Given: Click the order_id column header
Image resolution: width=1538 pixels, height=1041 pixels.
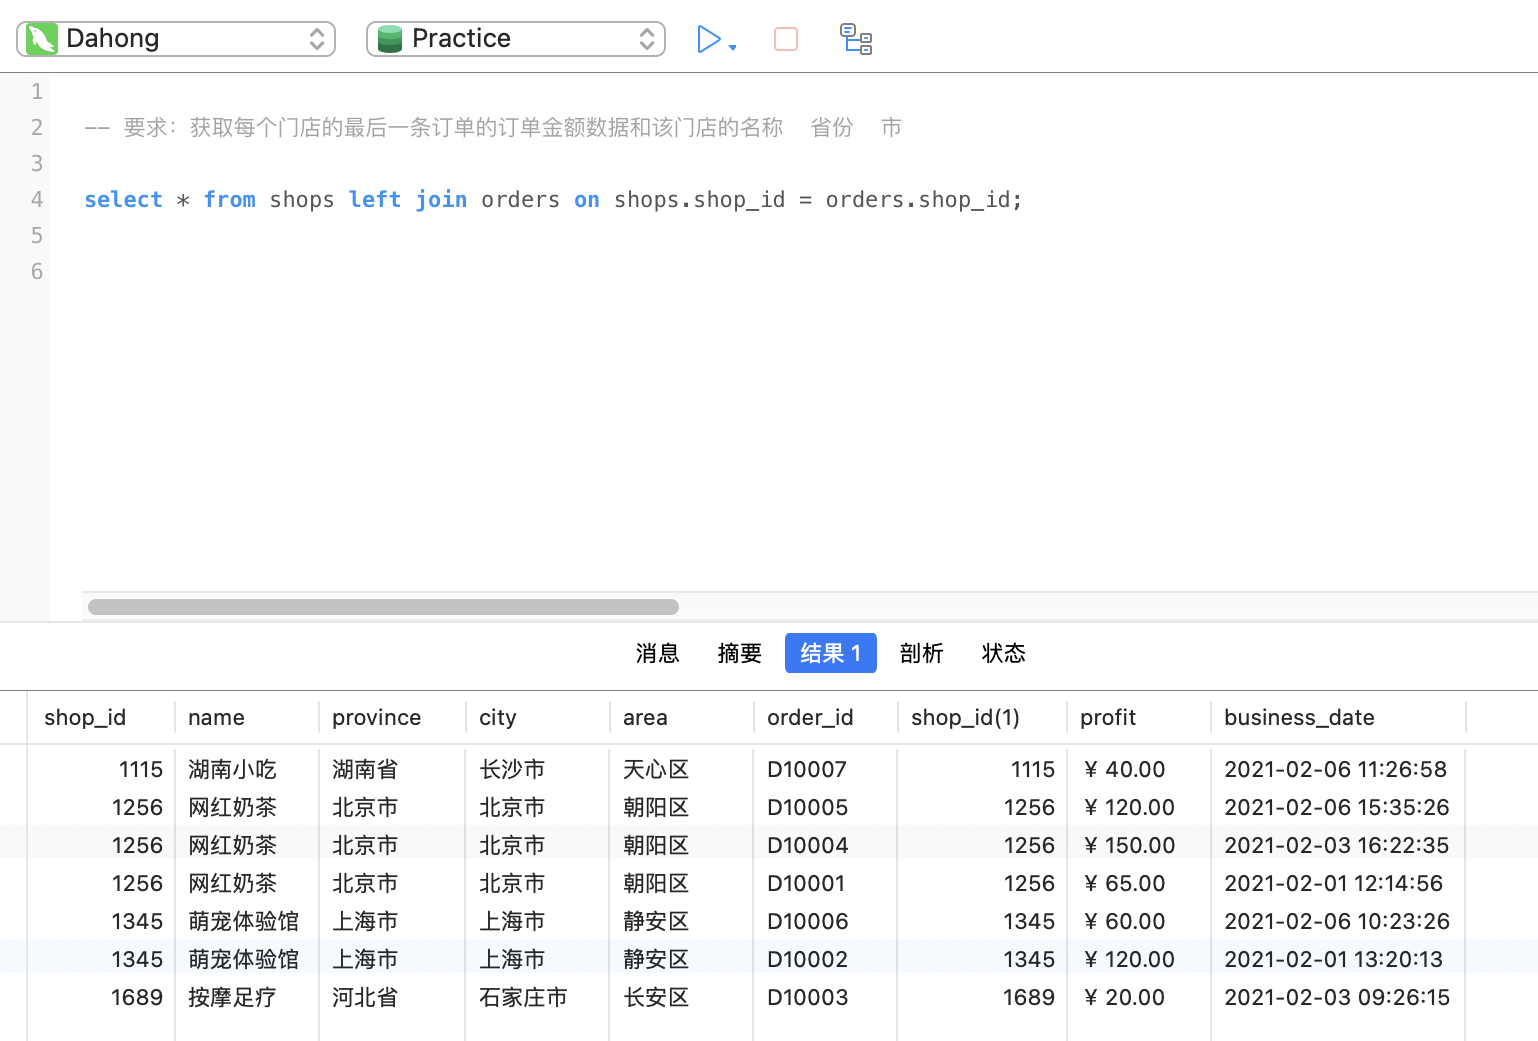Looking at the screenshot, I should tap(825, 717).
